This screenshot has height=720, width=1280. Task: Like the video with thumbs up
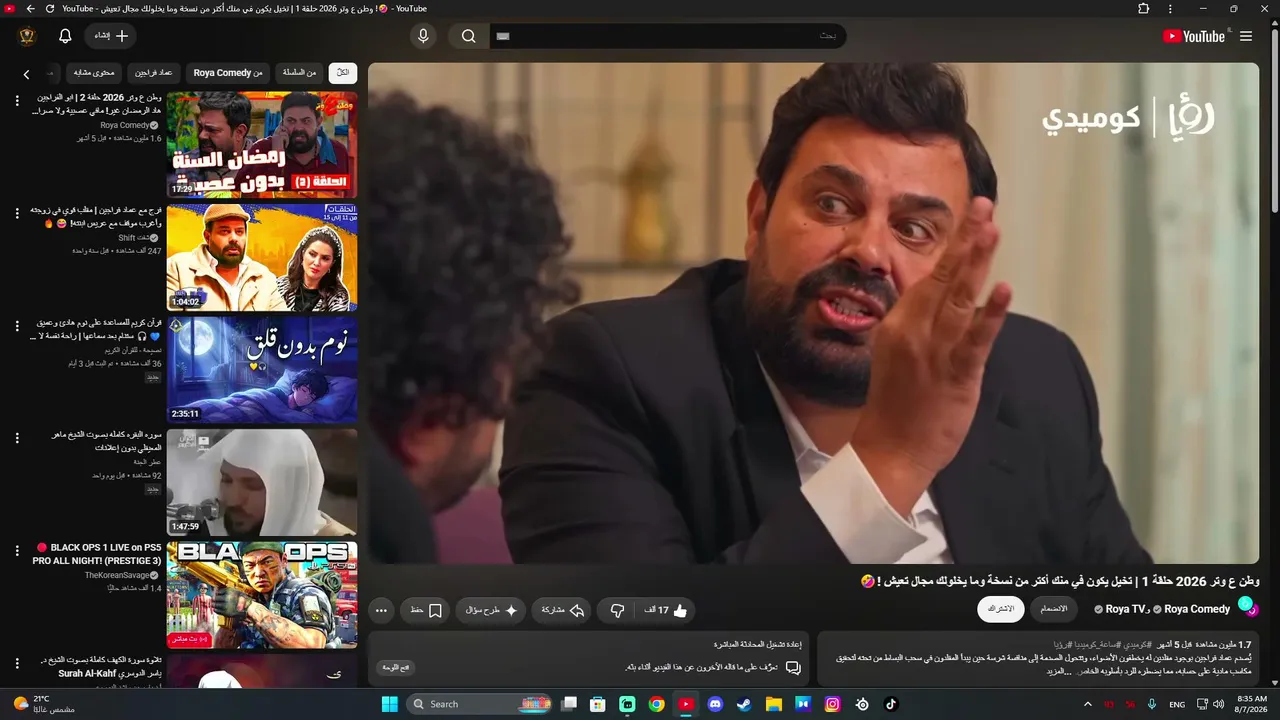pos(667,610)
